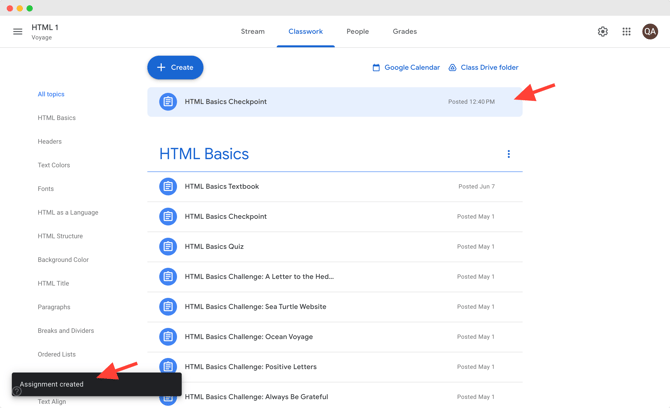670x408 pixels.
Task: Select Background Color topic in sidebar
Action: pyautogui.click(x=63, y=260)
